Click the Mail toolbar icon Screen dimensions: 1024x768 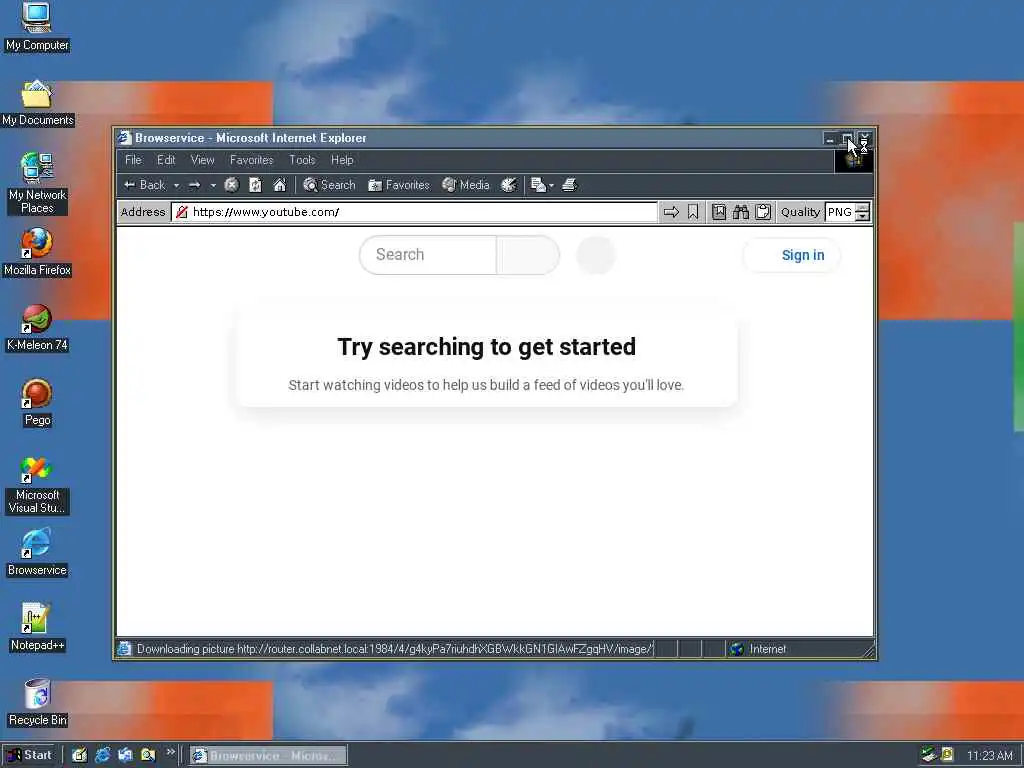pyautogui.click(x=538, y=185)
